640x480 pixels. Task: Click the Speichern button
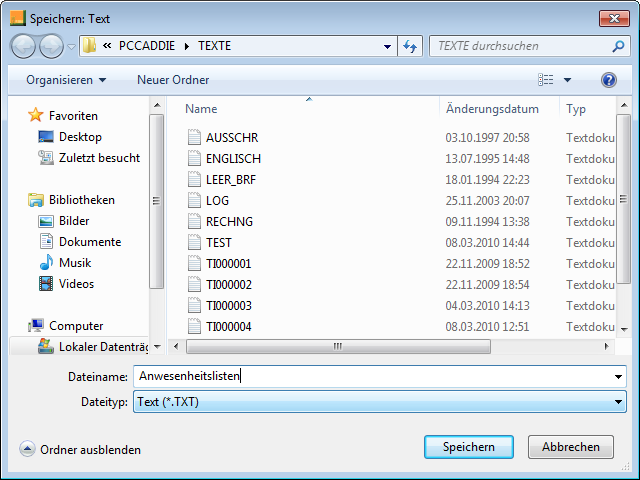click(469, 447)
